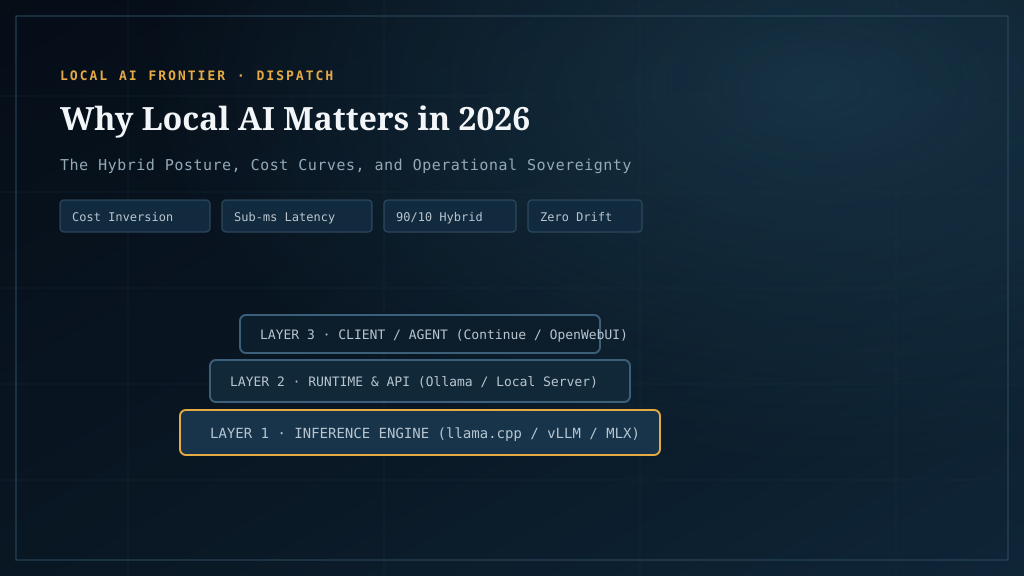
Task: Click the Layer 1 Inference Engine box
Action: pos(420,432)
